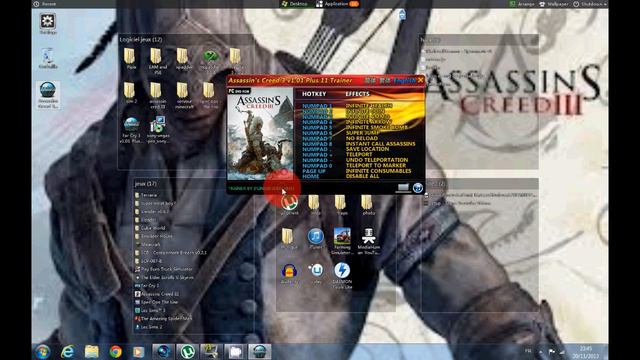The image size is (640, 360).
Task: Open the Arrange option in top bar
Action: click(x=522, y=4)
